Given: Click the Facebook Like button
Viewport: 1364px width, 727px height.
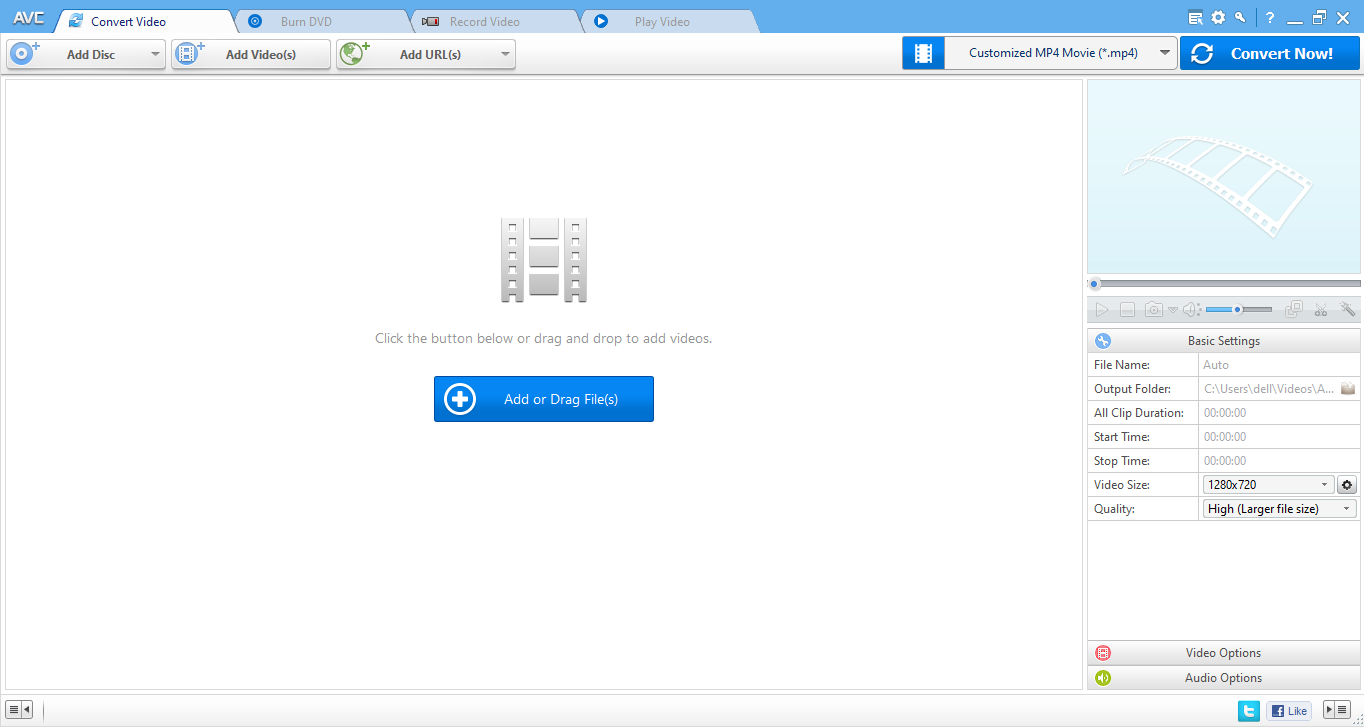Looking at the screenshot, I should pyautogui.click(x=1289, y=711).
